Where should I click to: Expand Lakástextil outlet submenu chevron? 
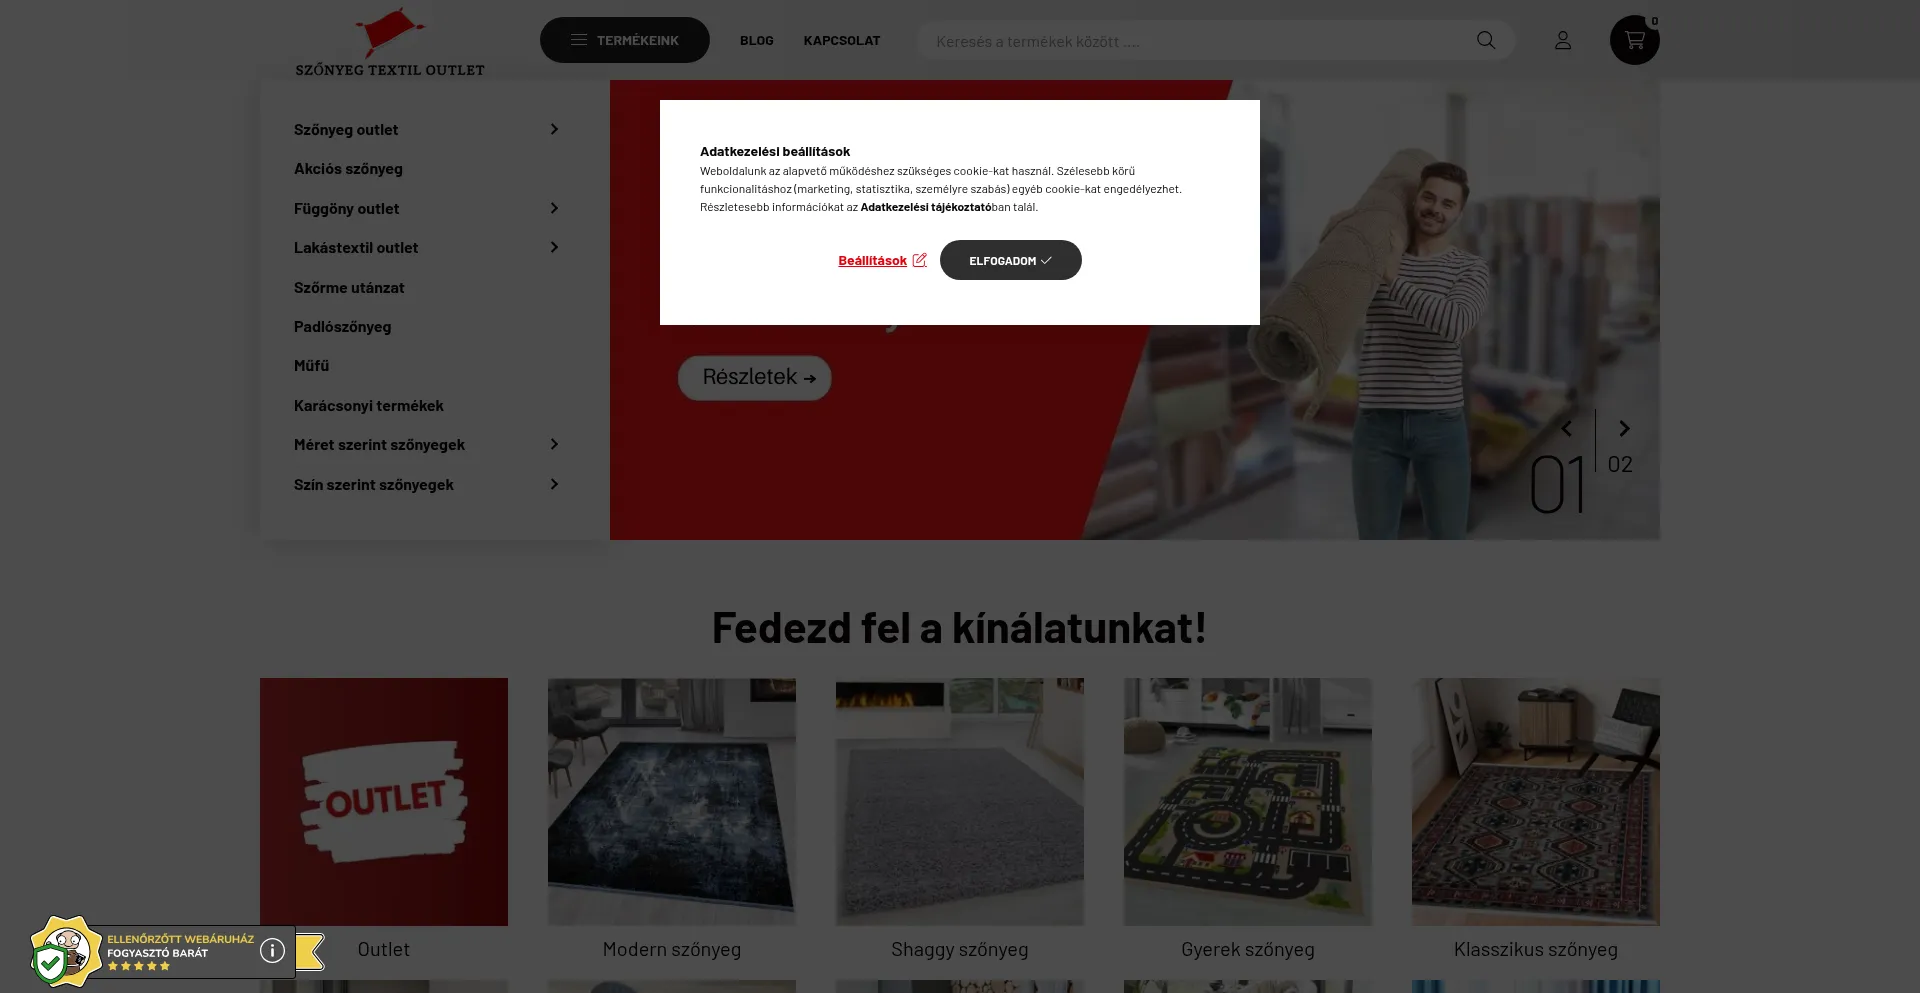554,247
